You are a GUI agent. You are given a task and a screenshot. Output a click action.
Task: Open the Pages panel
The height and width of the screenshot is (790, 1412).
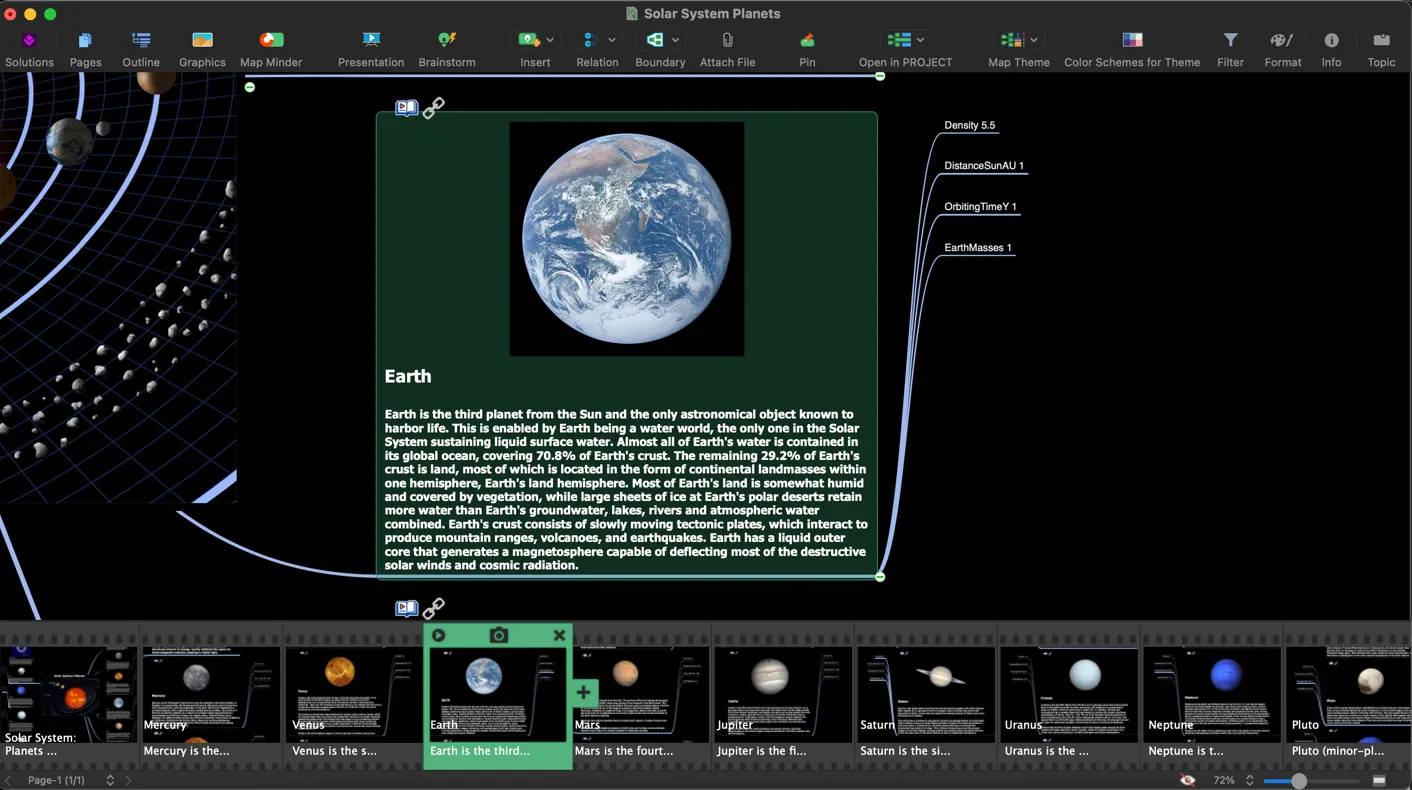85,45
